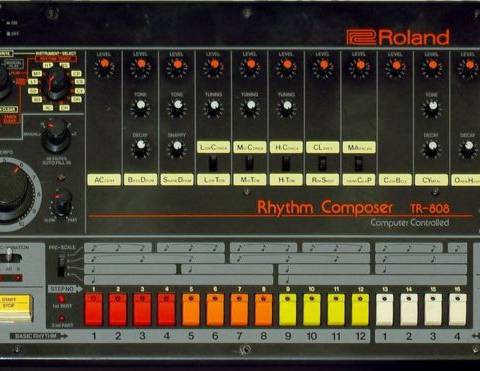Click the Snare Drum instrument label
The width and height of the screenshot is (480, 371).
coord(177,180)
